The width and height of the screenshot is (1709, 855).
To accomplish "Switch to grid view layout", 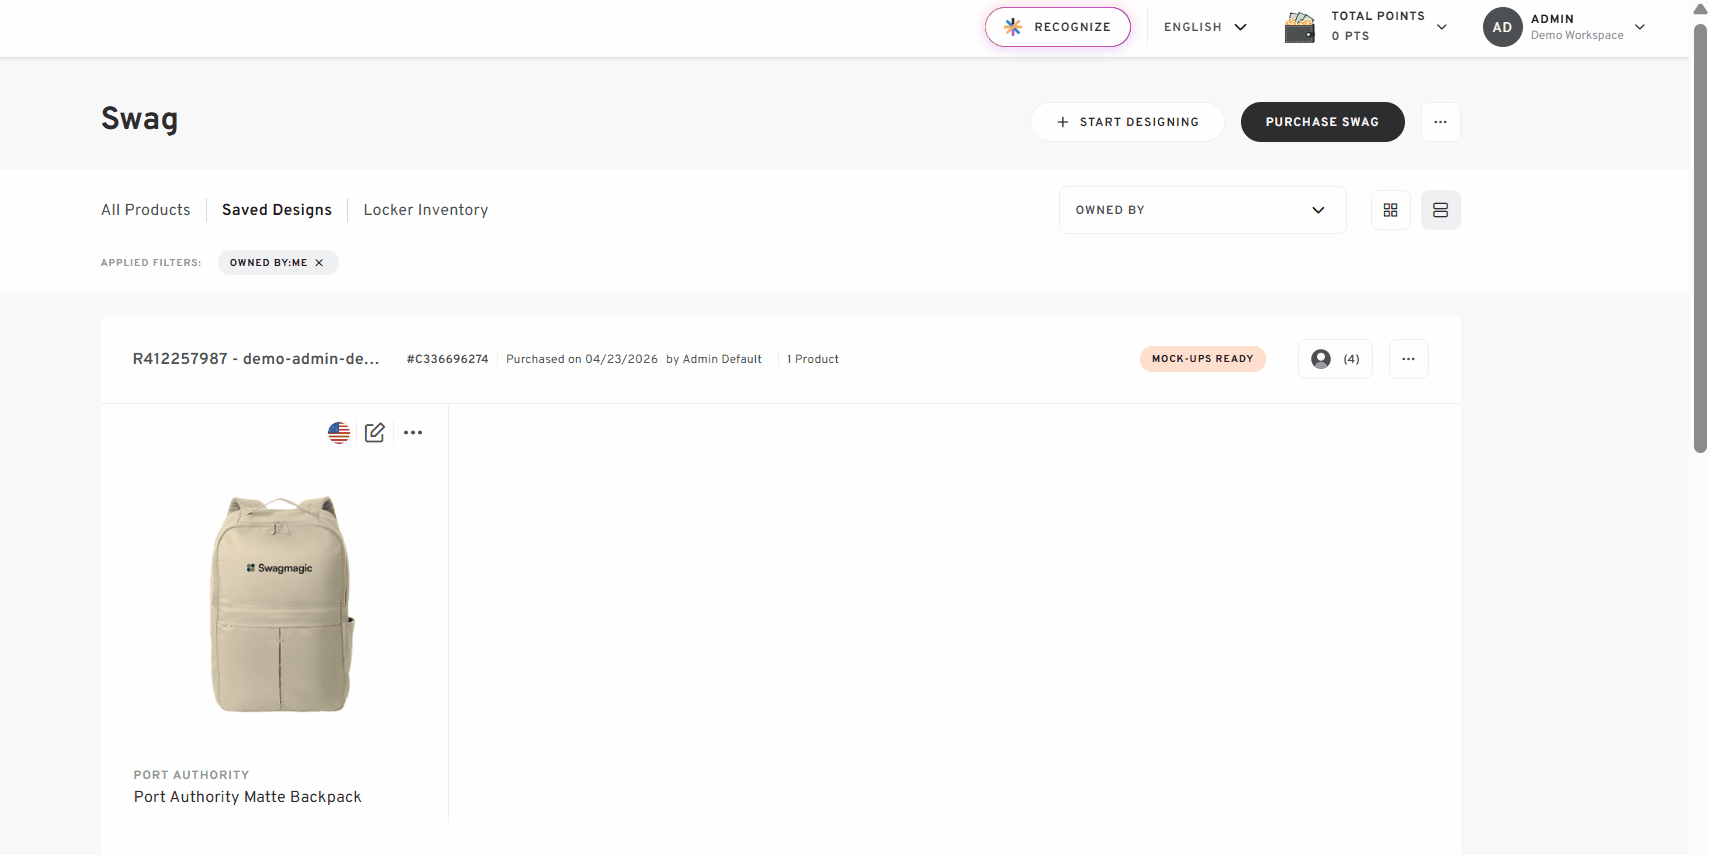I will pos(1390,210).
